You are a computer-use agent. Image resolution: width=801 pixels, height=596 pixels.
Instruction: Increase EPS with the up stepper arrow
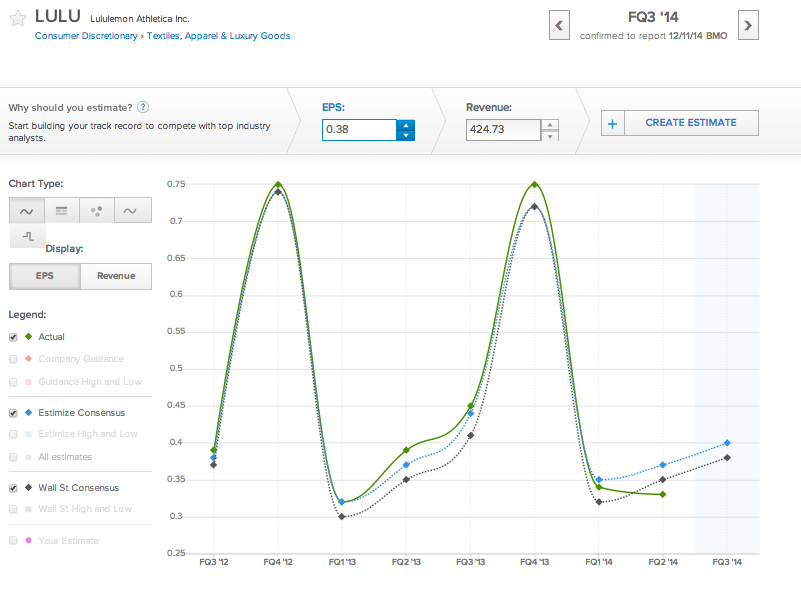(406, 125)
